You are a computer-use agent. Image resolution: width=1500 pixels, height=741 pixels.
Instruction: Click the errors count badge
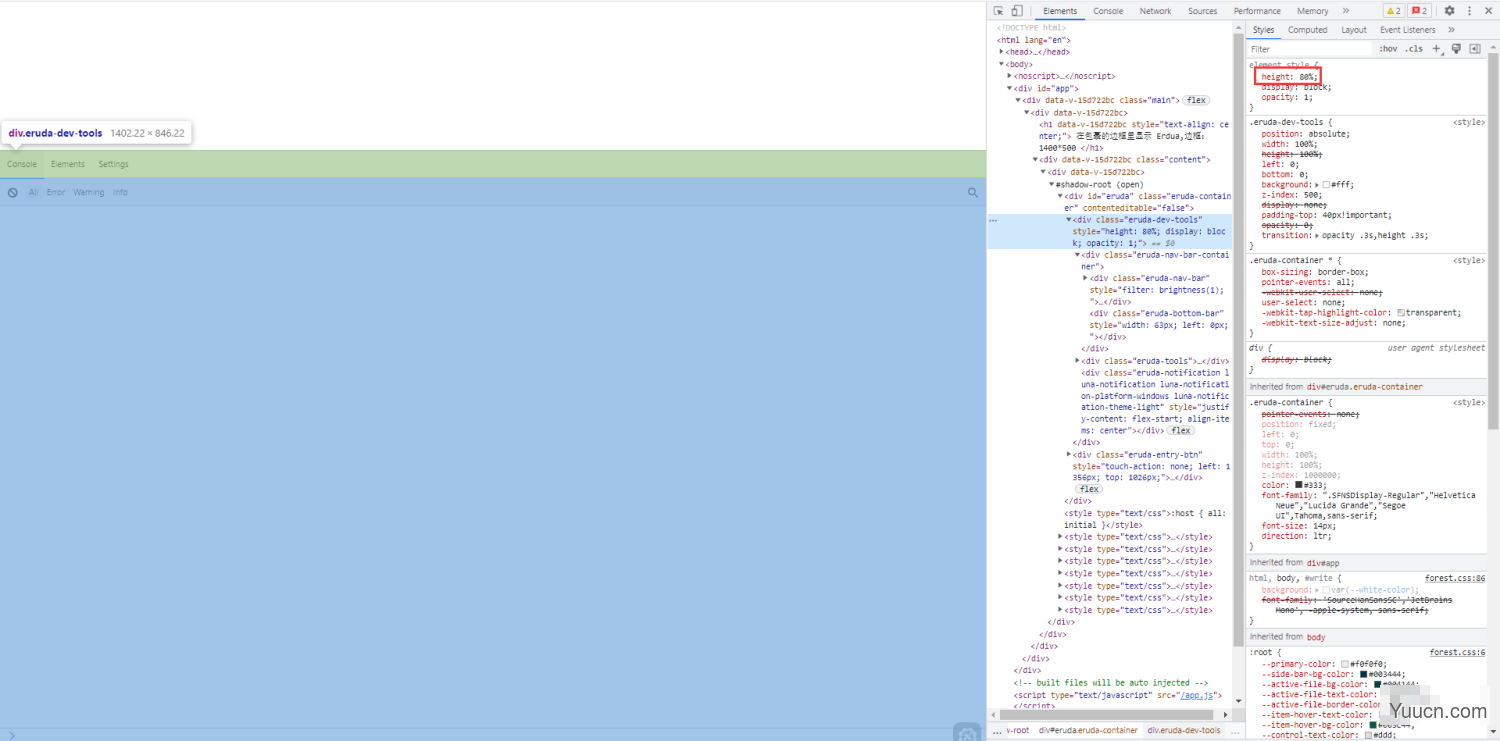(1419, 11)
